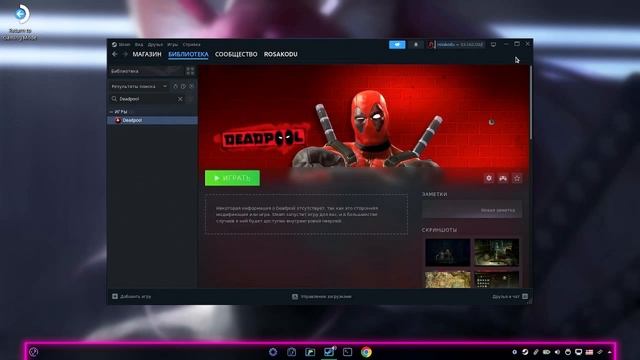
Task: Switch library to grid collections view
Action: click(190, 71)
